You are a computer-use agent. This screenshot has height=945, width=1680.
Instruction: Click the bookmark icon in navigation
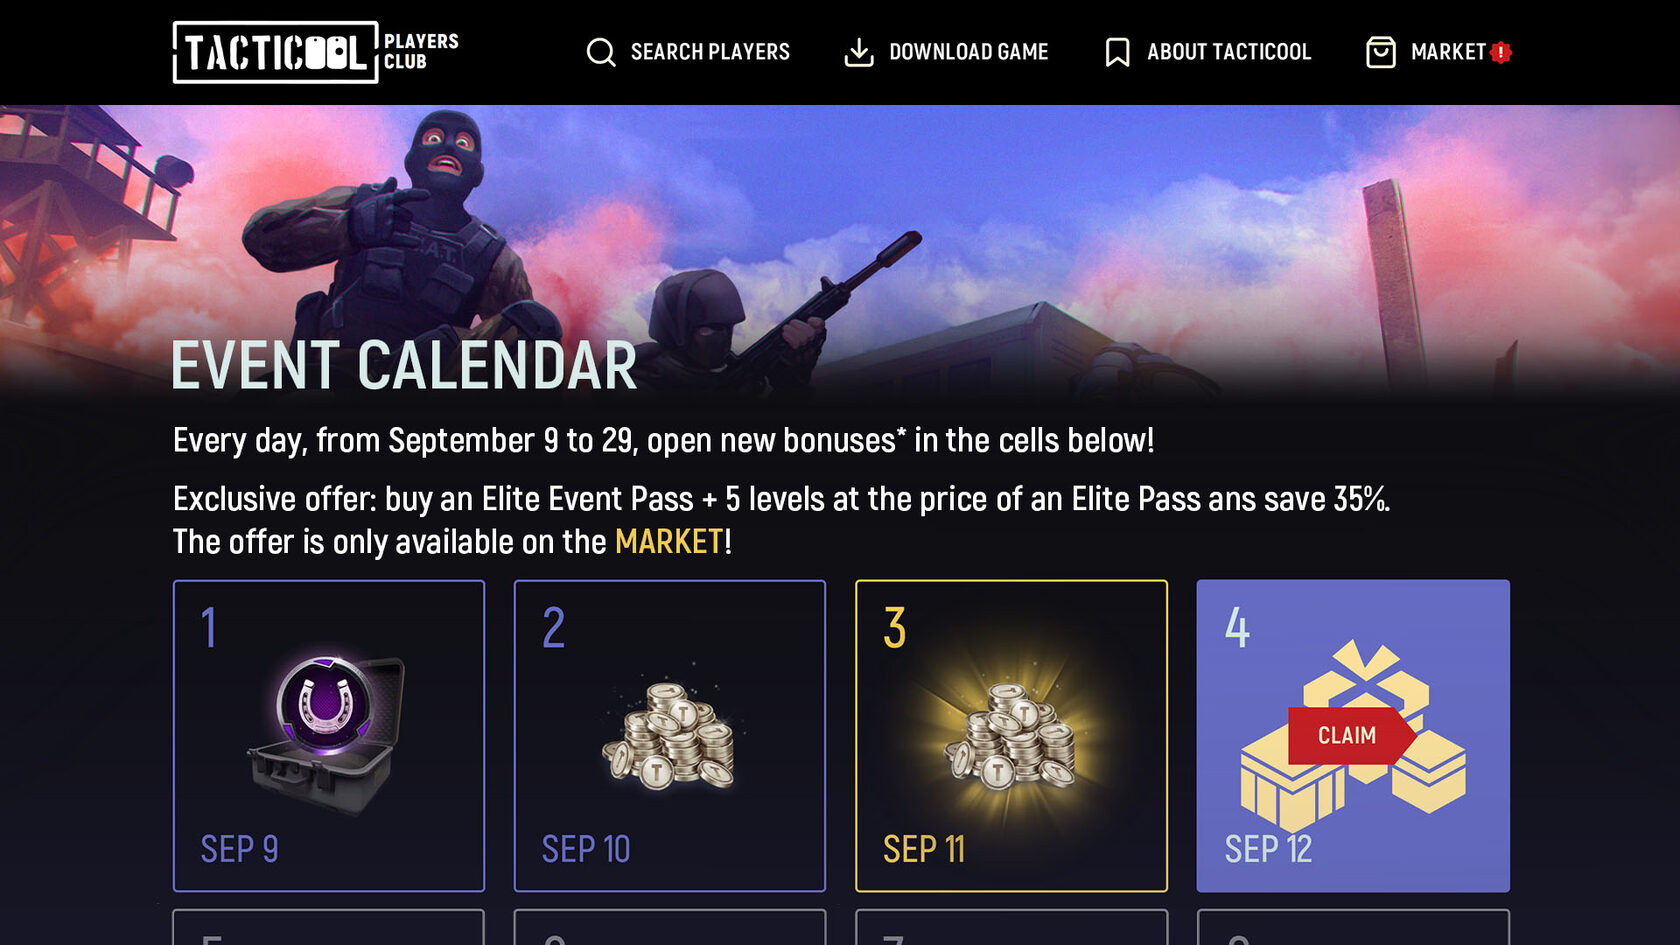coord(1117,52)
